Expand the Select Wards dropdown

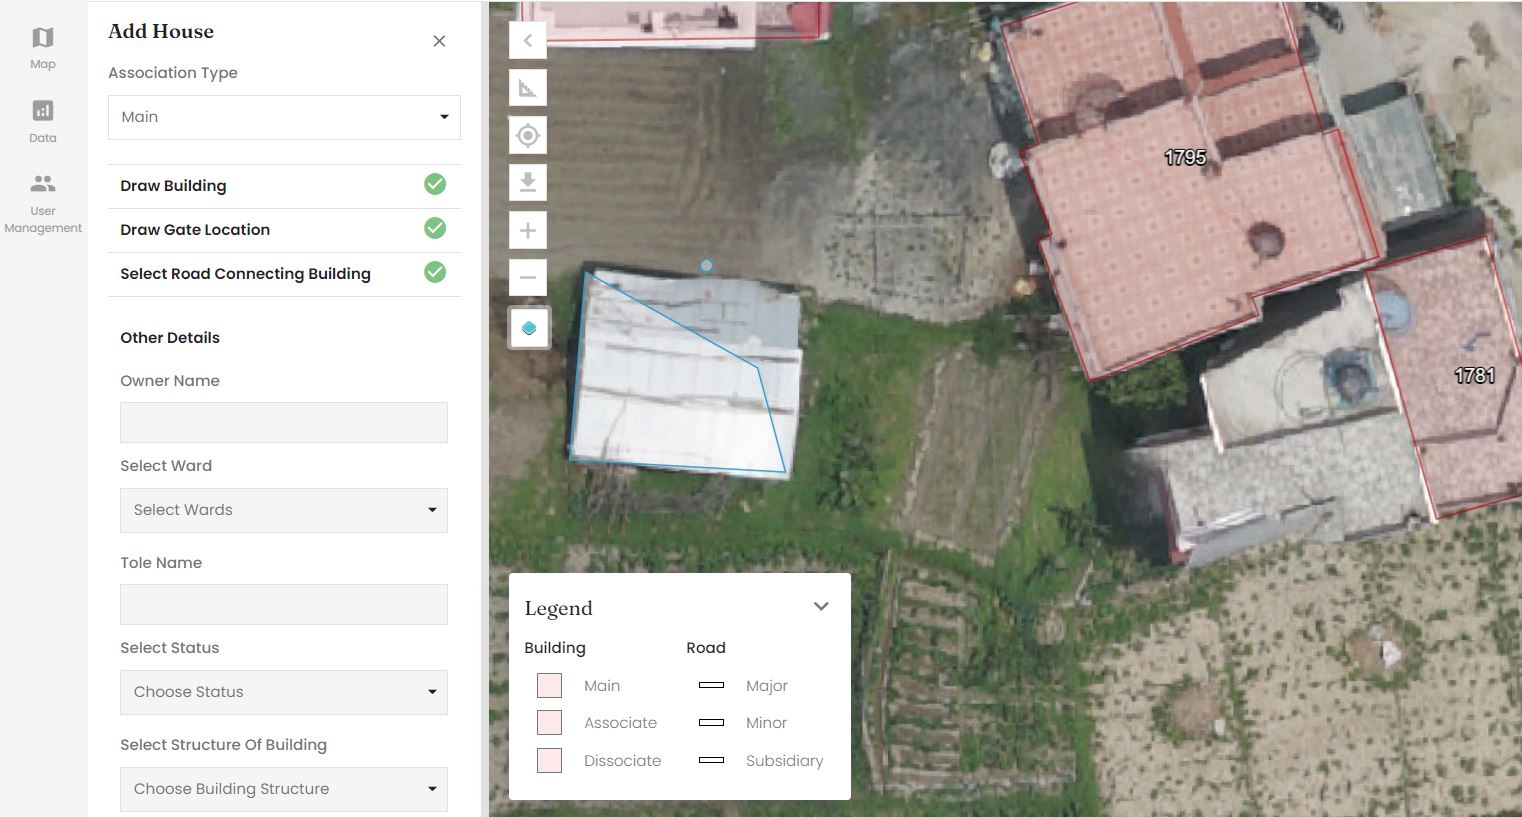[284, 510]
